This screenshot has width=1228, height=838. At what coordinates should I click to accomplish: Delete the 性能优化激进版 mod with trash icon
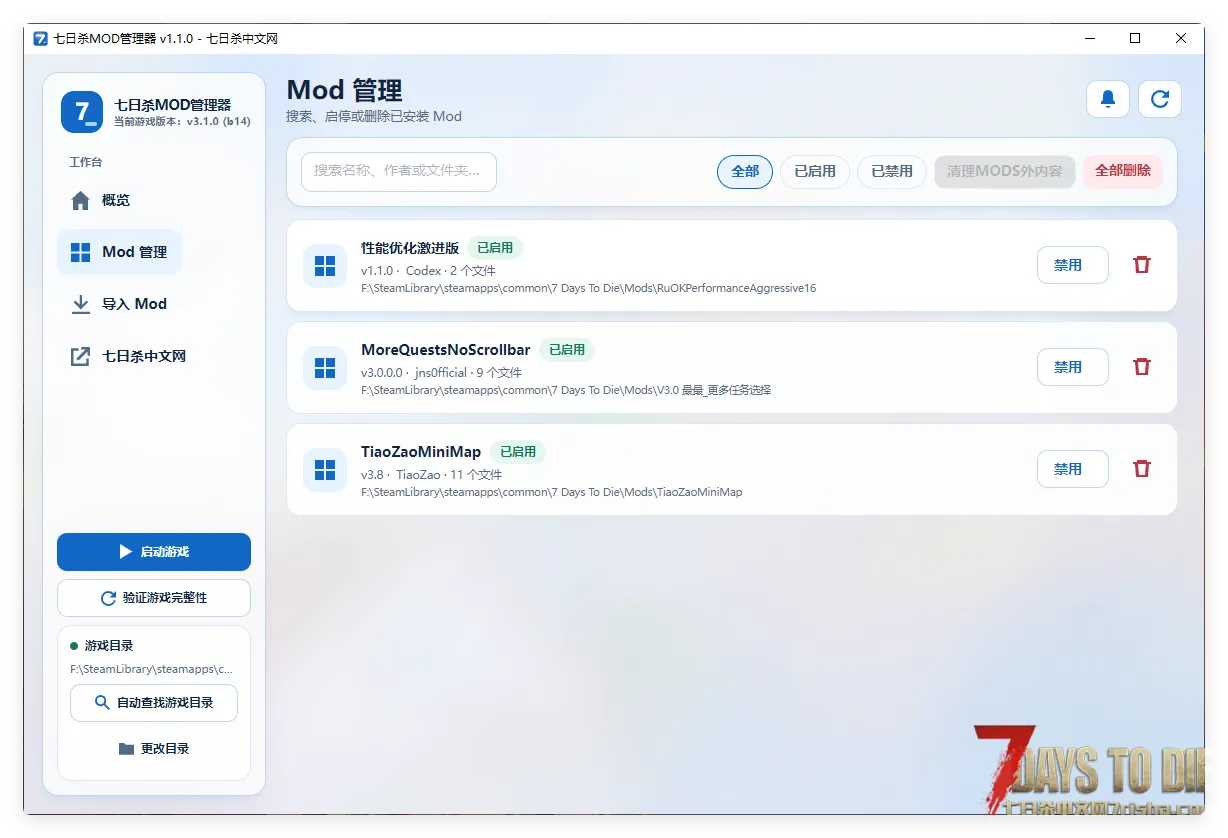pos(1142,265)
